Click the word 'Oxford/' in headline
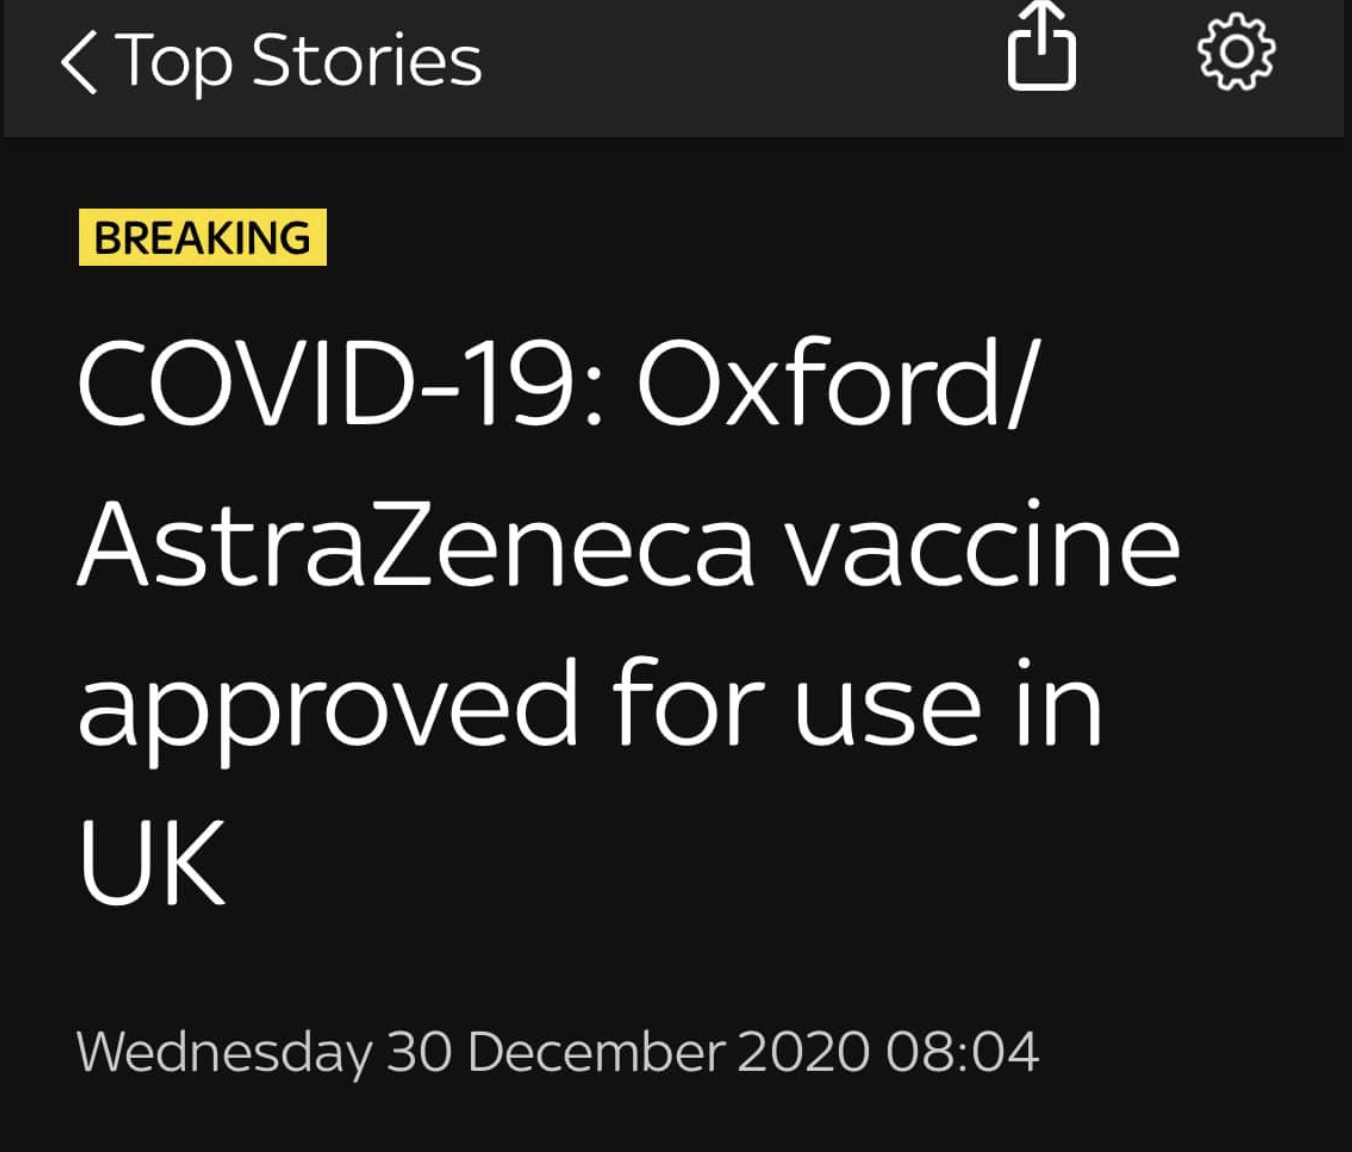 (x=839, y=384)
